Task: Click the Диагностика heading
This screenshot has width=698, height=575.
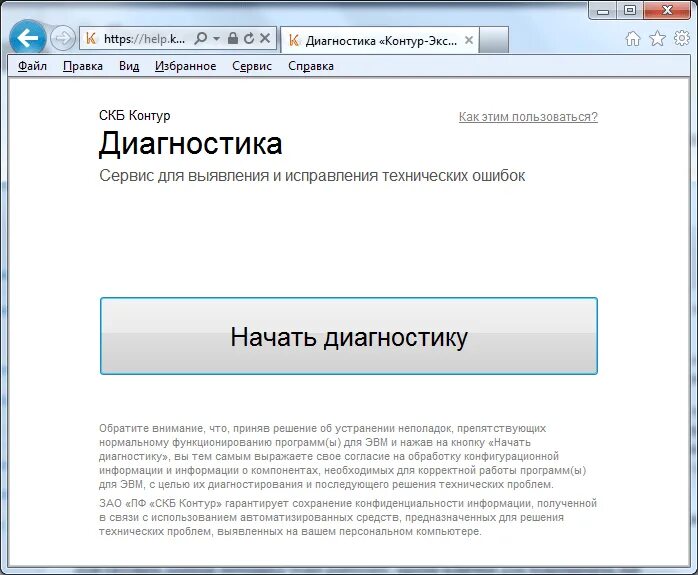Action: point(191,144)
